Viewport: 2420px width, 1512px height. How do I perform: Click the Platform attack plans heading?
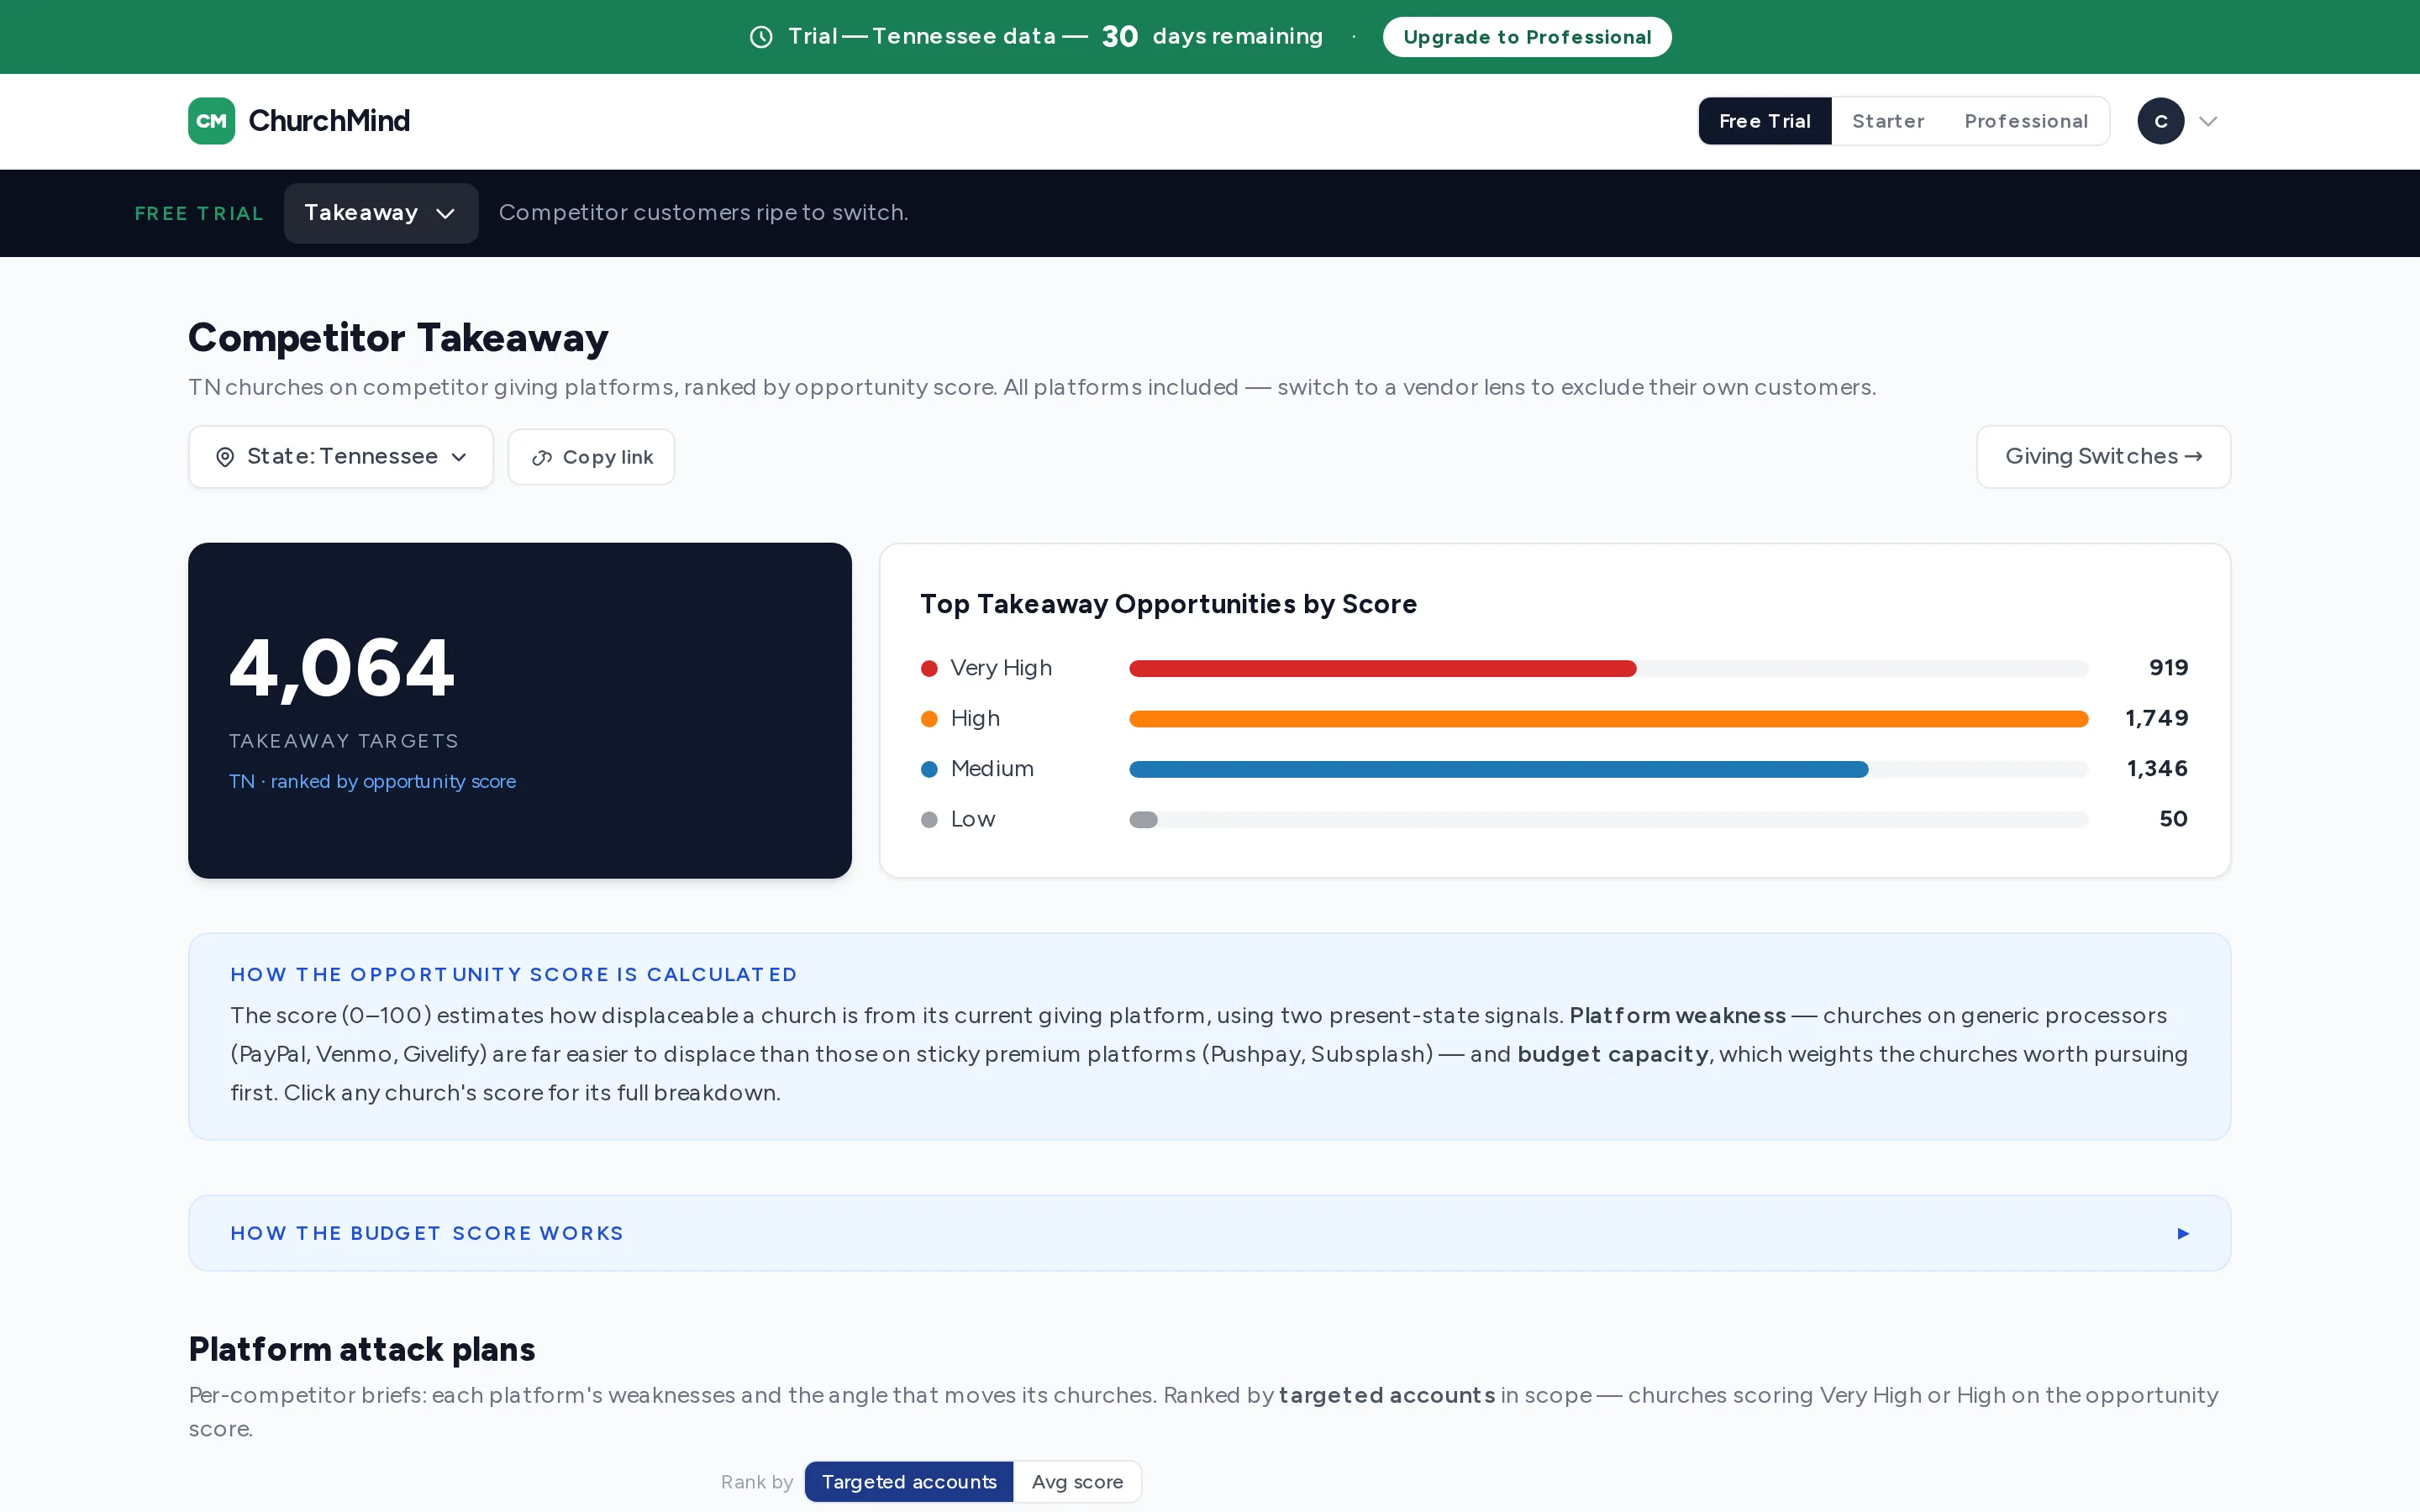coord(362,1349)
